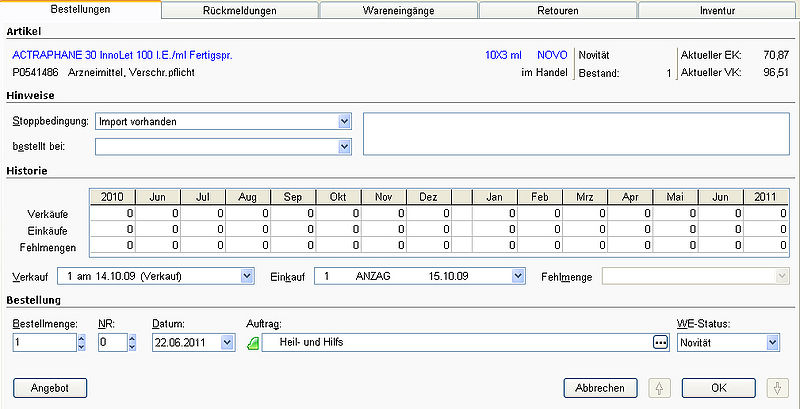The height and width of the screenshot is (409, 800).
Task: Confirm with the OK button
Action: click(718, 388)
